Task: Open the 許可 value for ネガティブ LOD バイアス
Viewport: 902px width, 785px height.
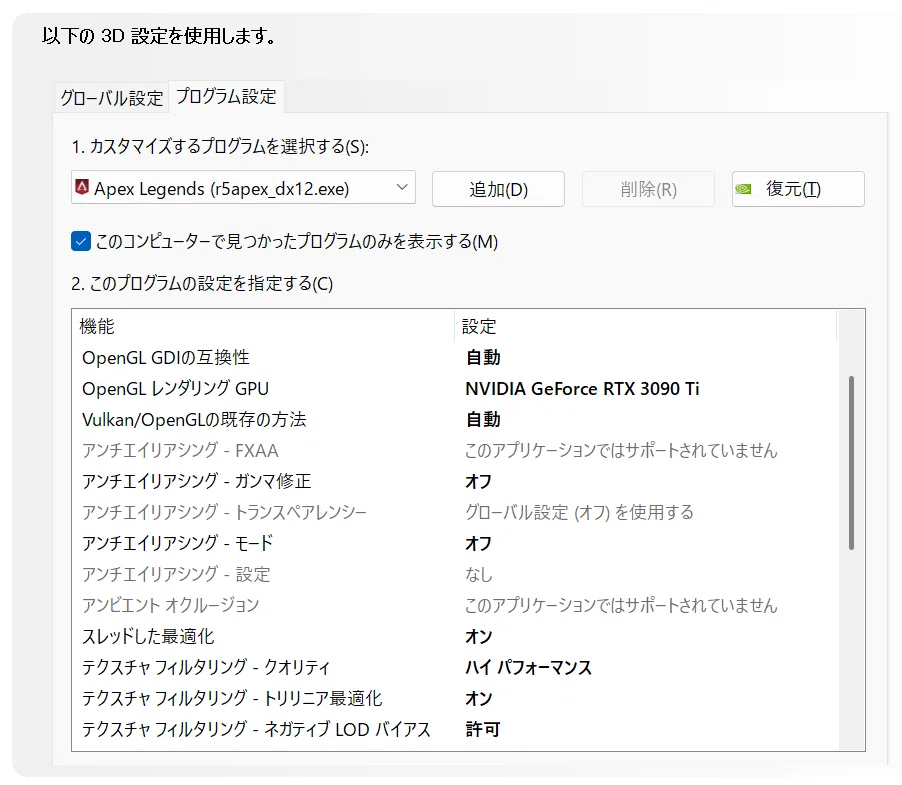Action: pyautogui.click(x=483, y=730)
